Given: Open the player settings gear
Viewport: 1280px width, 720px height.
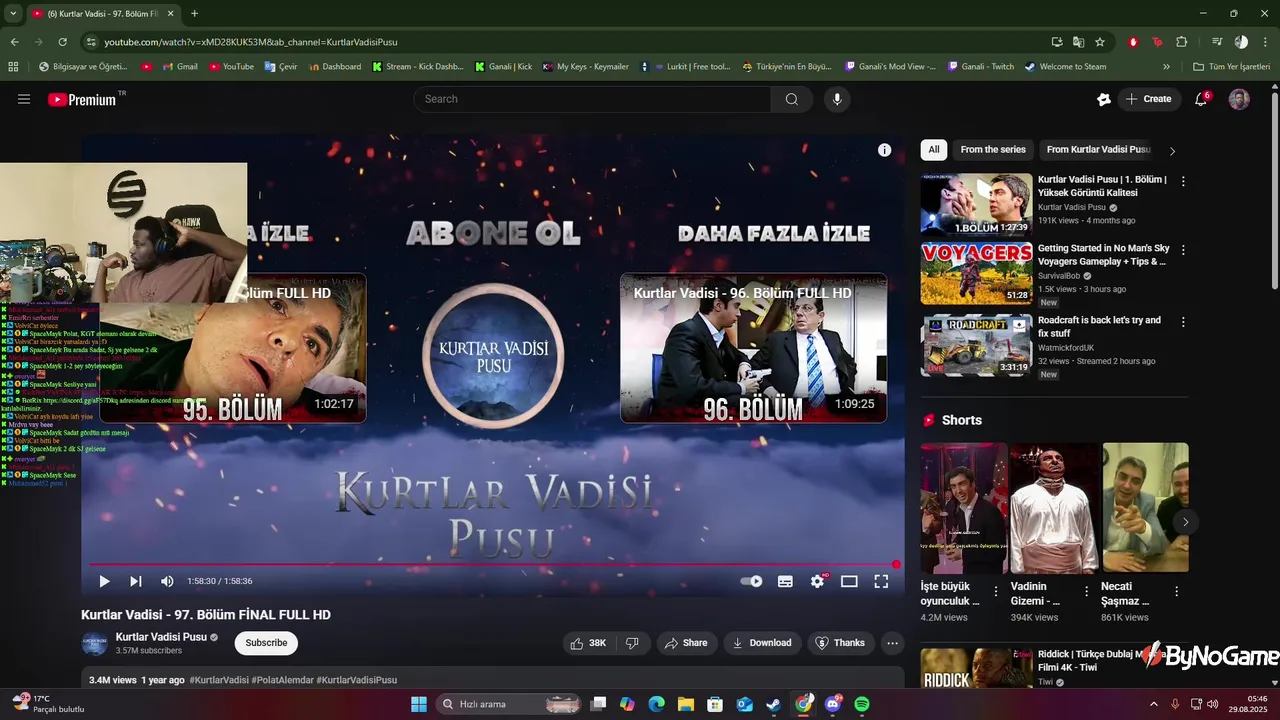Looking at the screenshot, I should pyautogui.click(x=817, y=581).
